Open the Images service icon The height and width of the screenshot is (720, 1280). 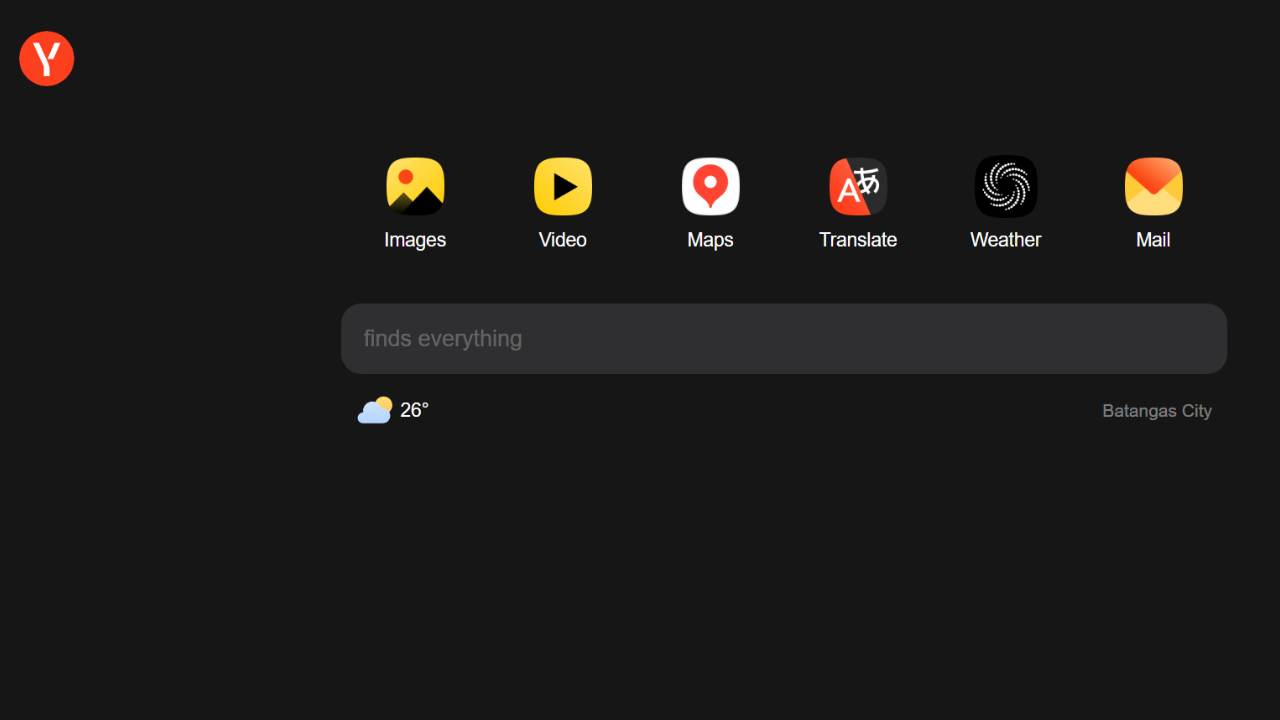tap(415, 186)
